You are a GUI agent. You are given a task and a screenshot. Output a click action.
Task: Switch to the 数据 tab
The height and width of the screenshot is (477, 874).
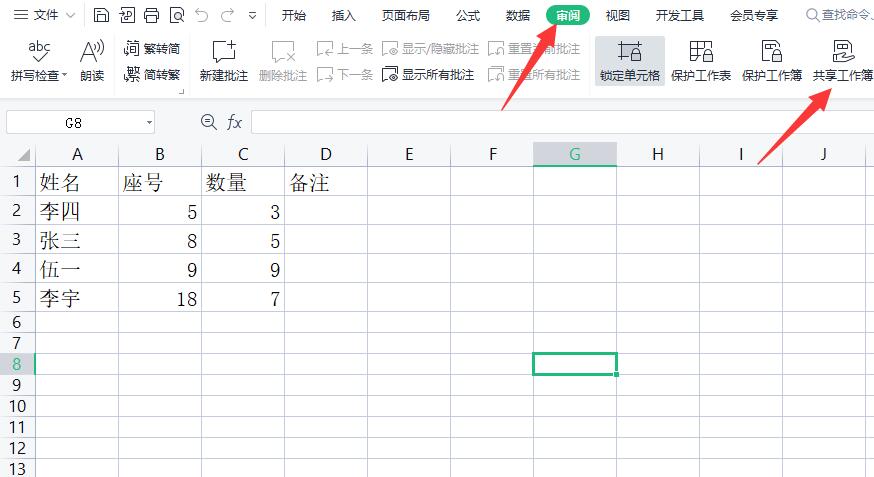point(518,16)
